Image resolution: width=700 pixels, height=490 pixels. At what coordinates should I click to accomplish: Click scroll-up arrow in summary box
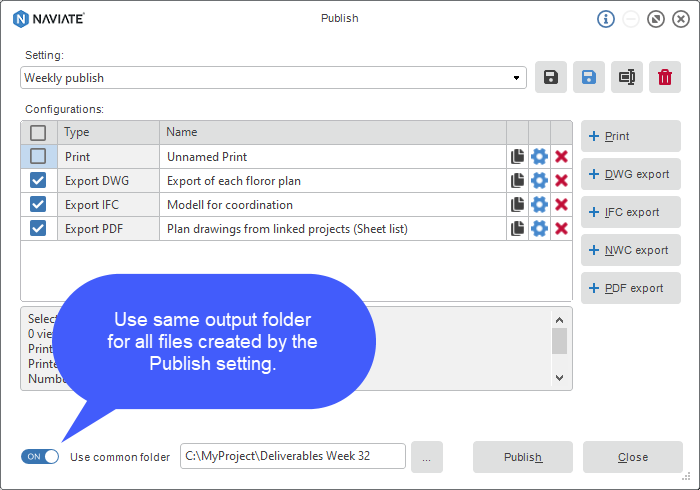559,320
